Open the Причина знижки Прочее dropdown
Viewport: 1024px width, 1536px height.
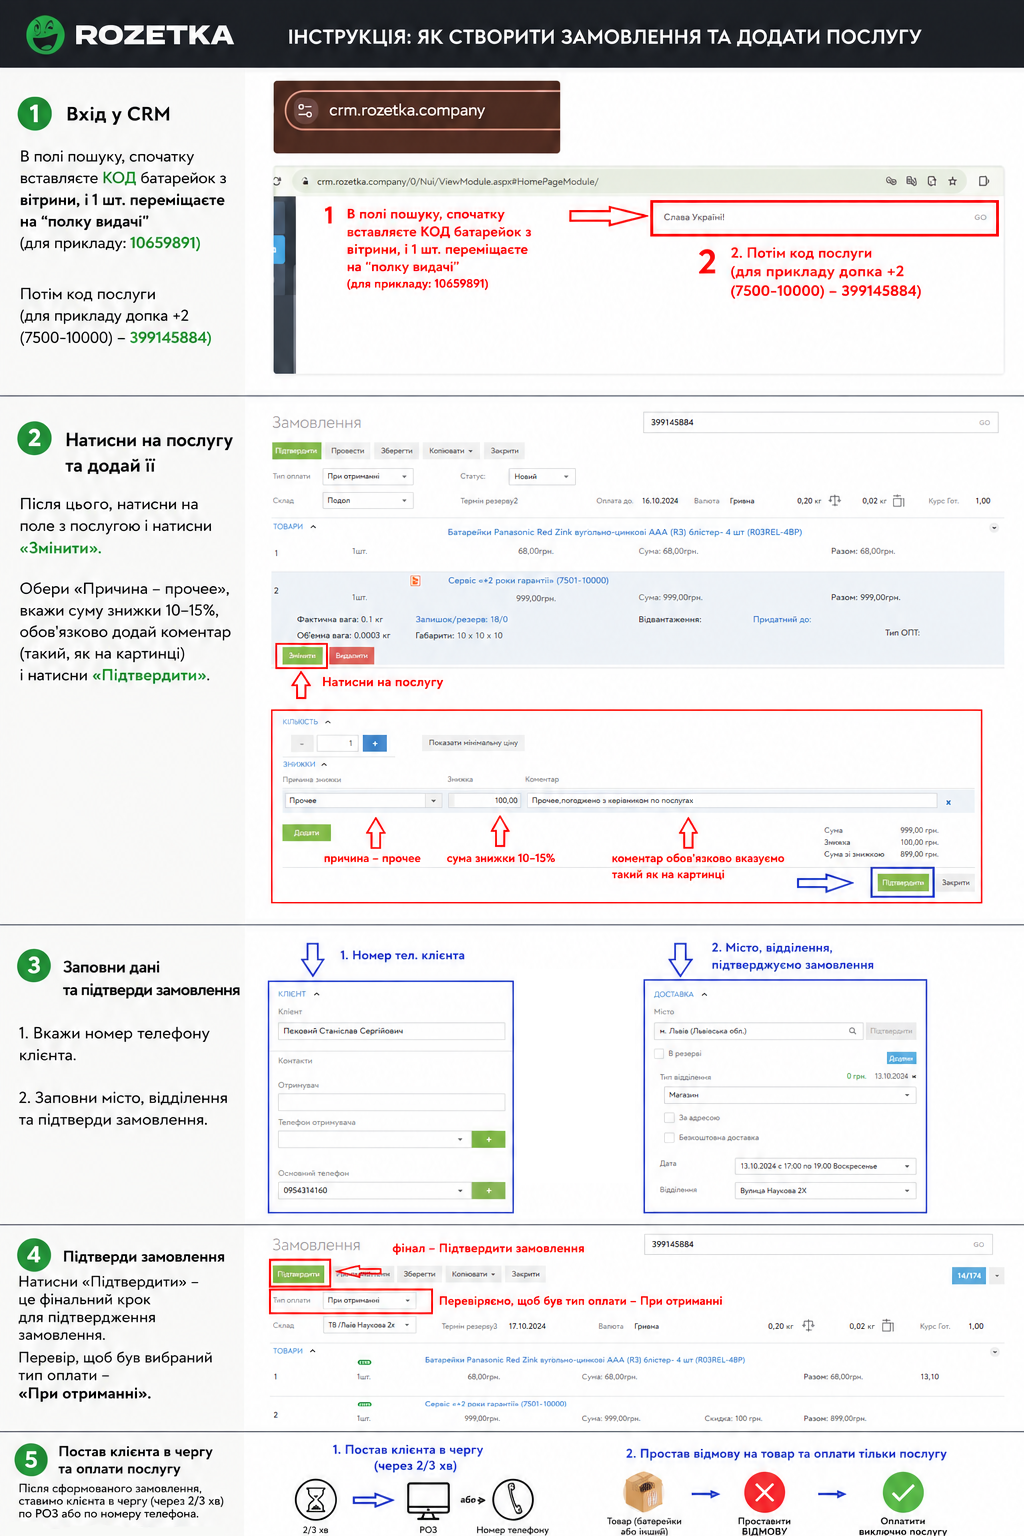click(x=363, y=800)
